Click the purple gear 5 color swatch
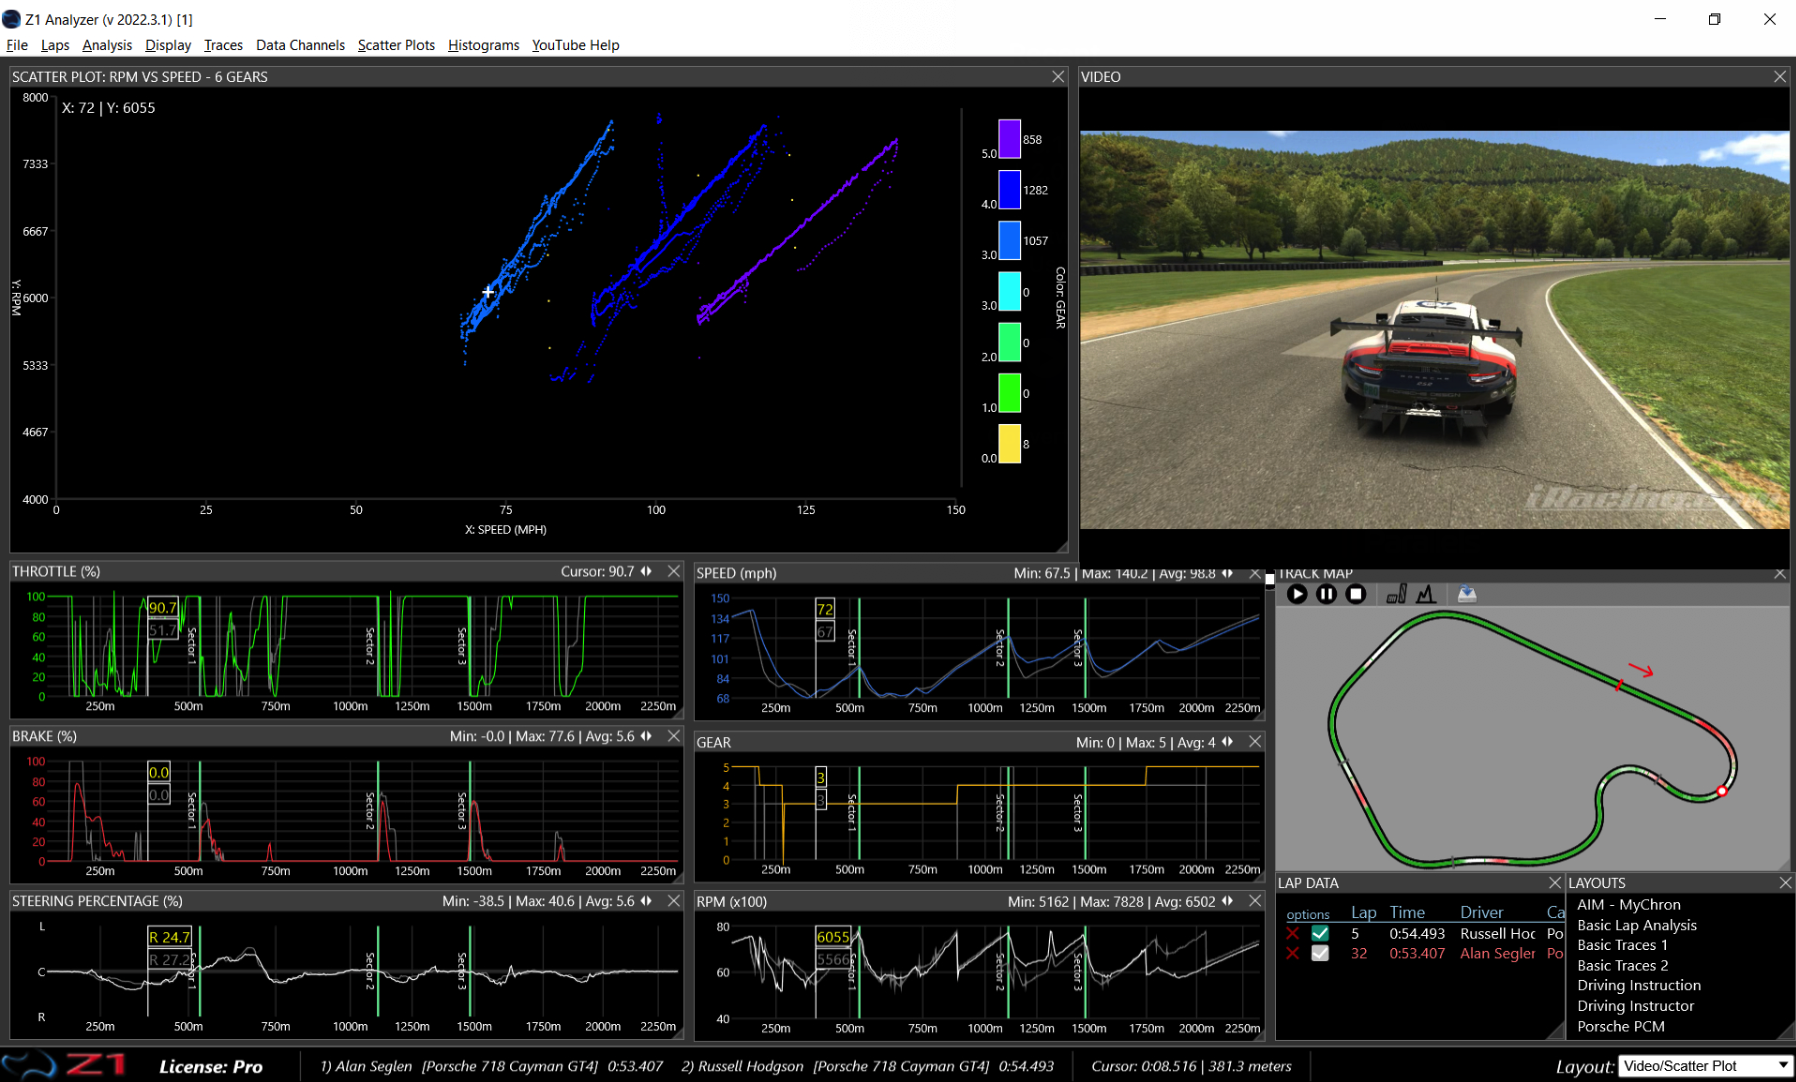Screen dimensions: 1796x1082 [1009, 139]
